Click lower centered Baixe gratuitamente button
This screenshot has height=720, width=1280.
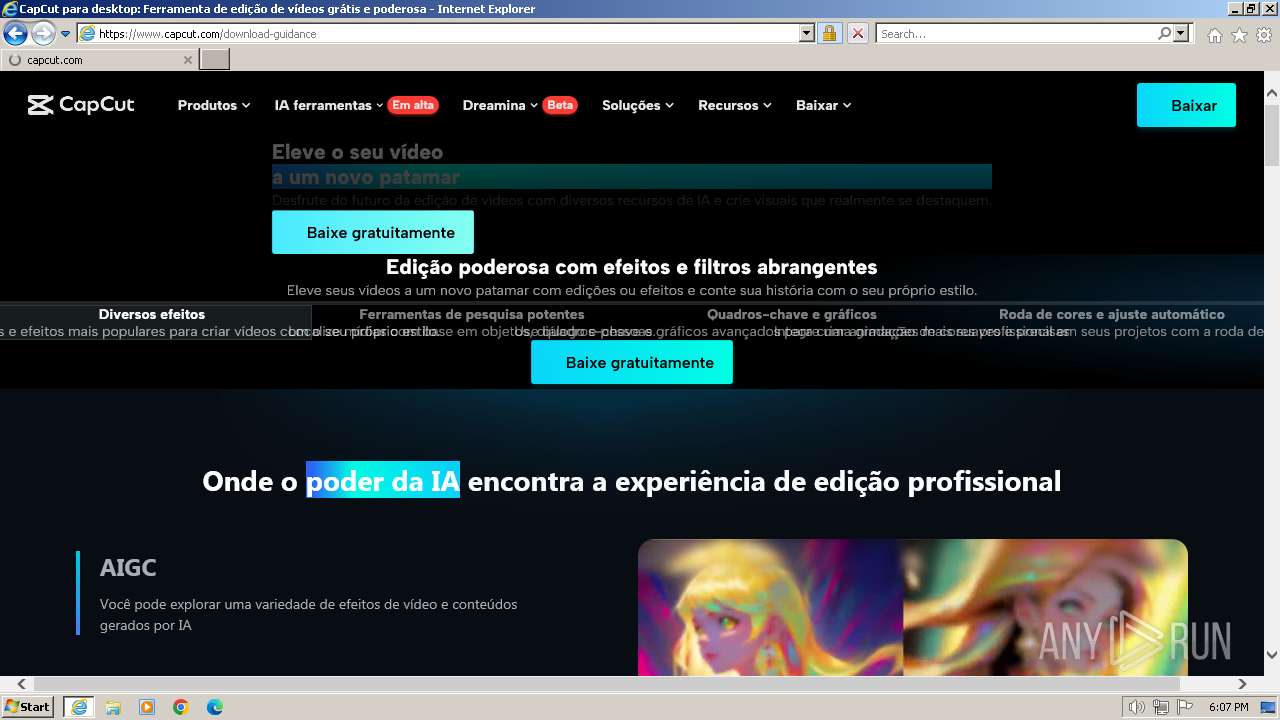point(632,362)
